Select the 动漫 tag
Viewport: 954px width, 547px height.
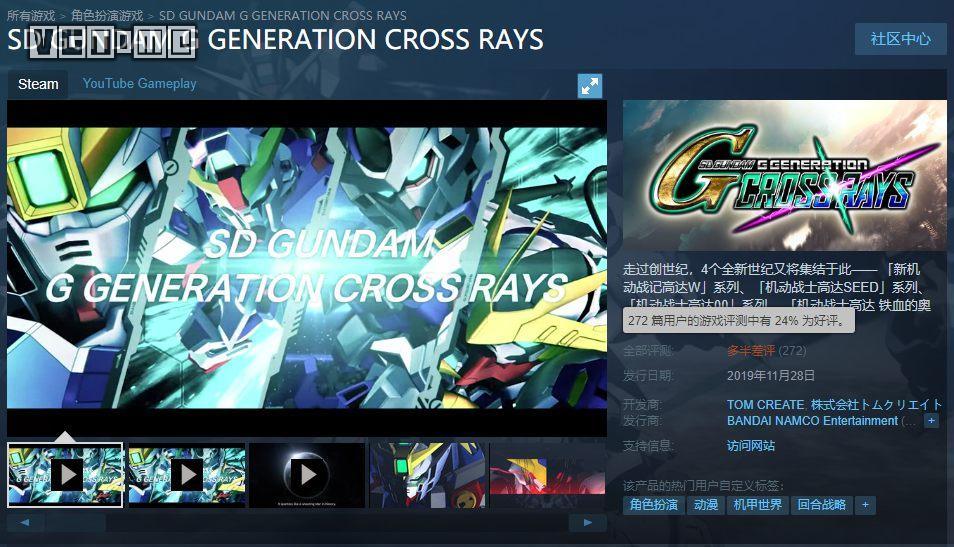[706, 505]
